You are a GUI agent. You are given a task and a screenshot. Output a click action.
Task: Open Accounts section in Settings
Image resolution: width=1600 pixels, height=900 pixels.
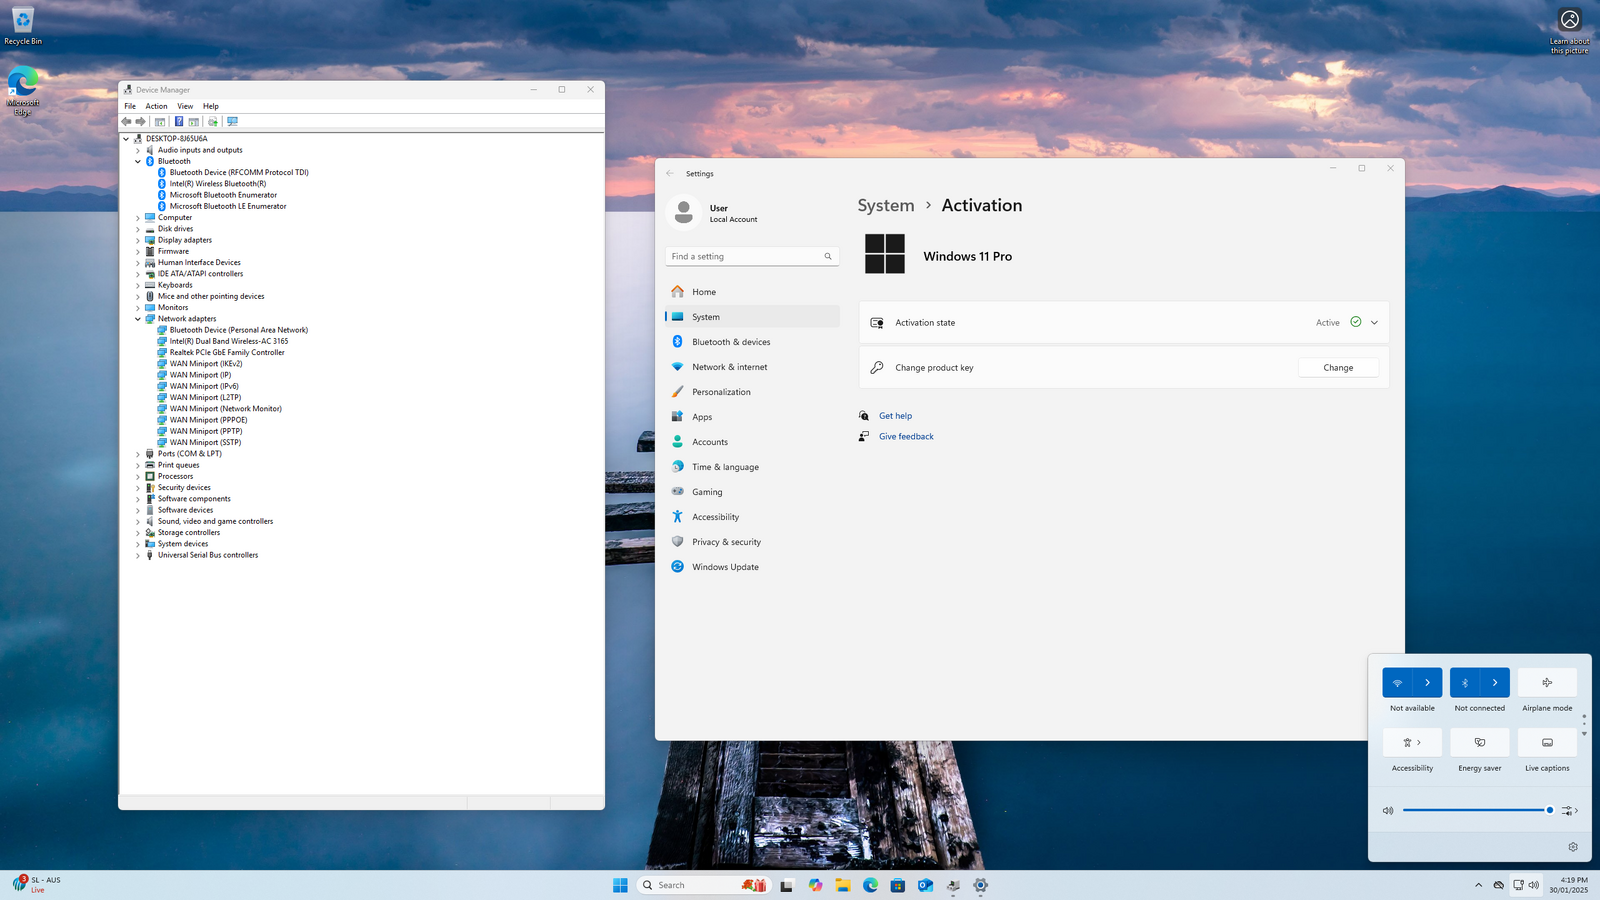(x=752, y=442)
